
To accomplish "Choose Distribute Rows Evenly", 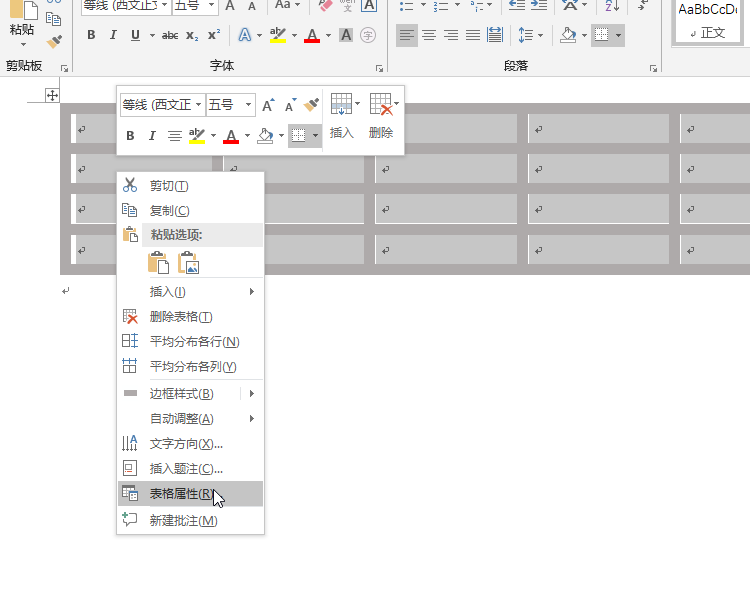I will pyautogui.click(x=190, y=342).
